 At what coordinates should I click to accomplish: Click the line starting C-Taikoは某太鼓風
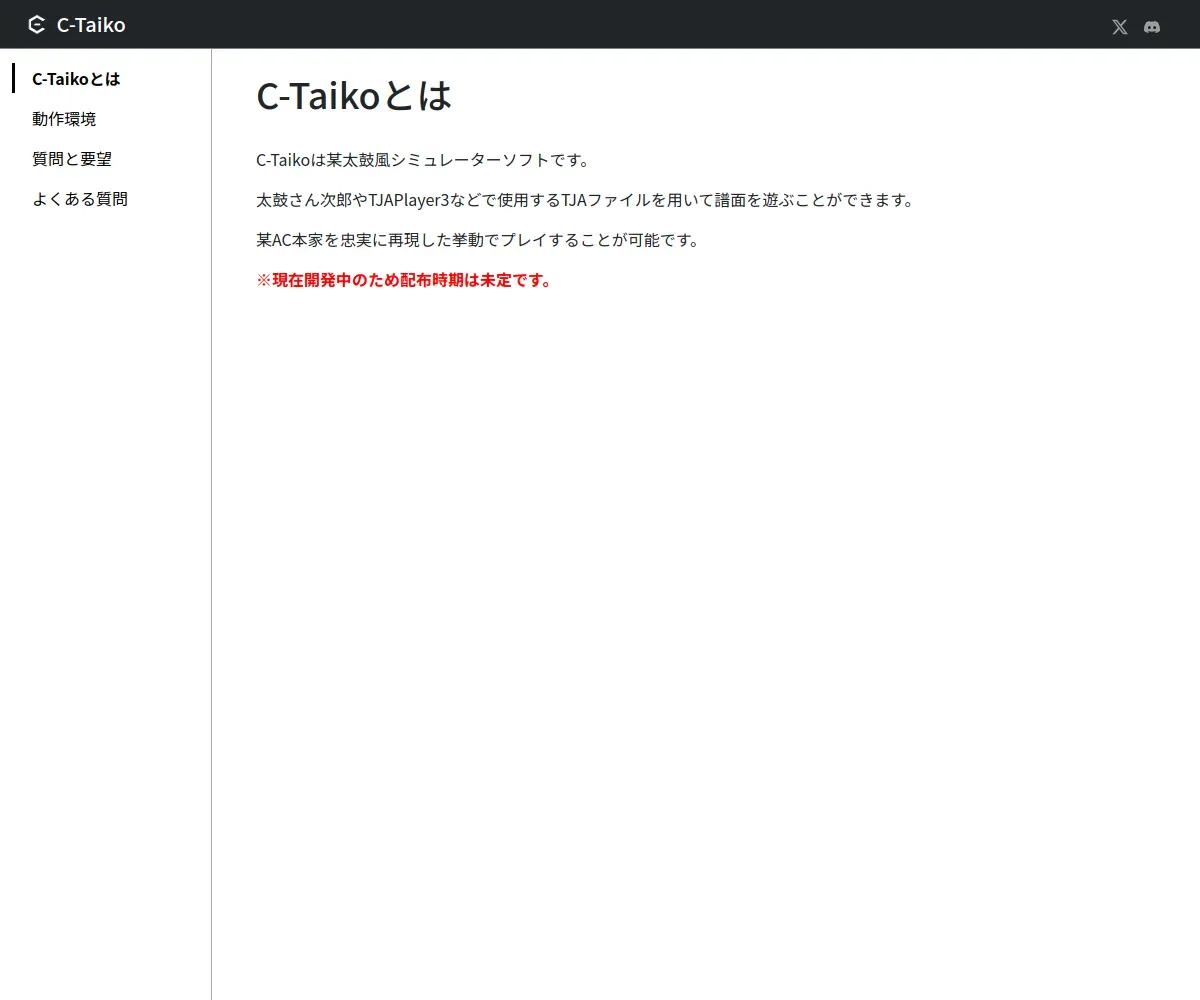[x=423, y=160]
